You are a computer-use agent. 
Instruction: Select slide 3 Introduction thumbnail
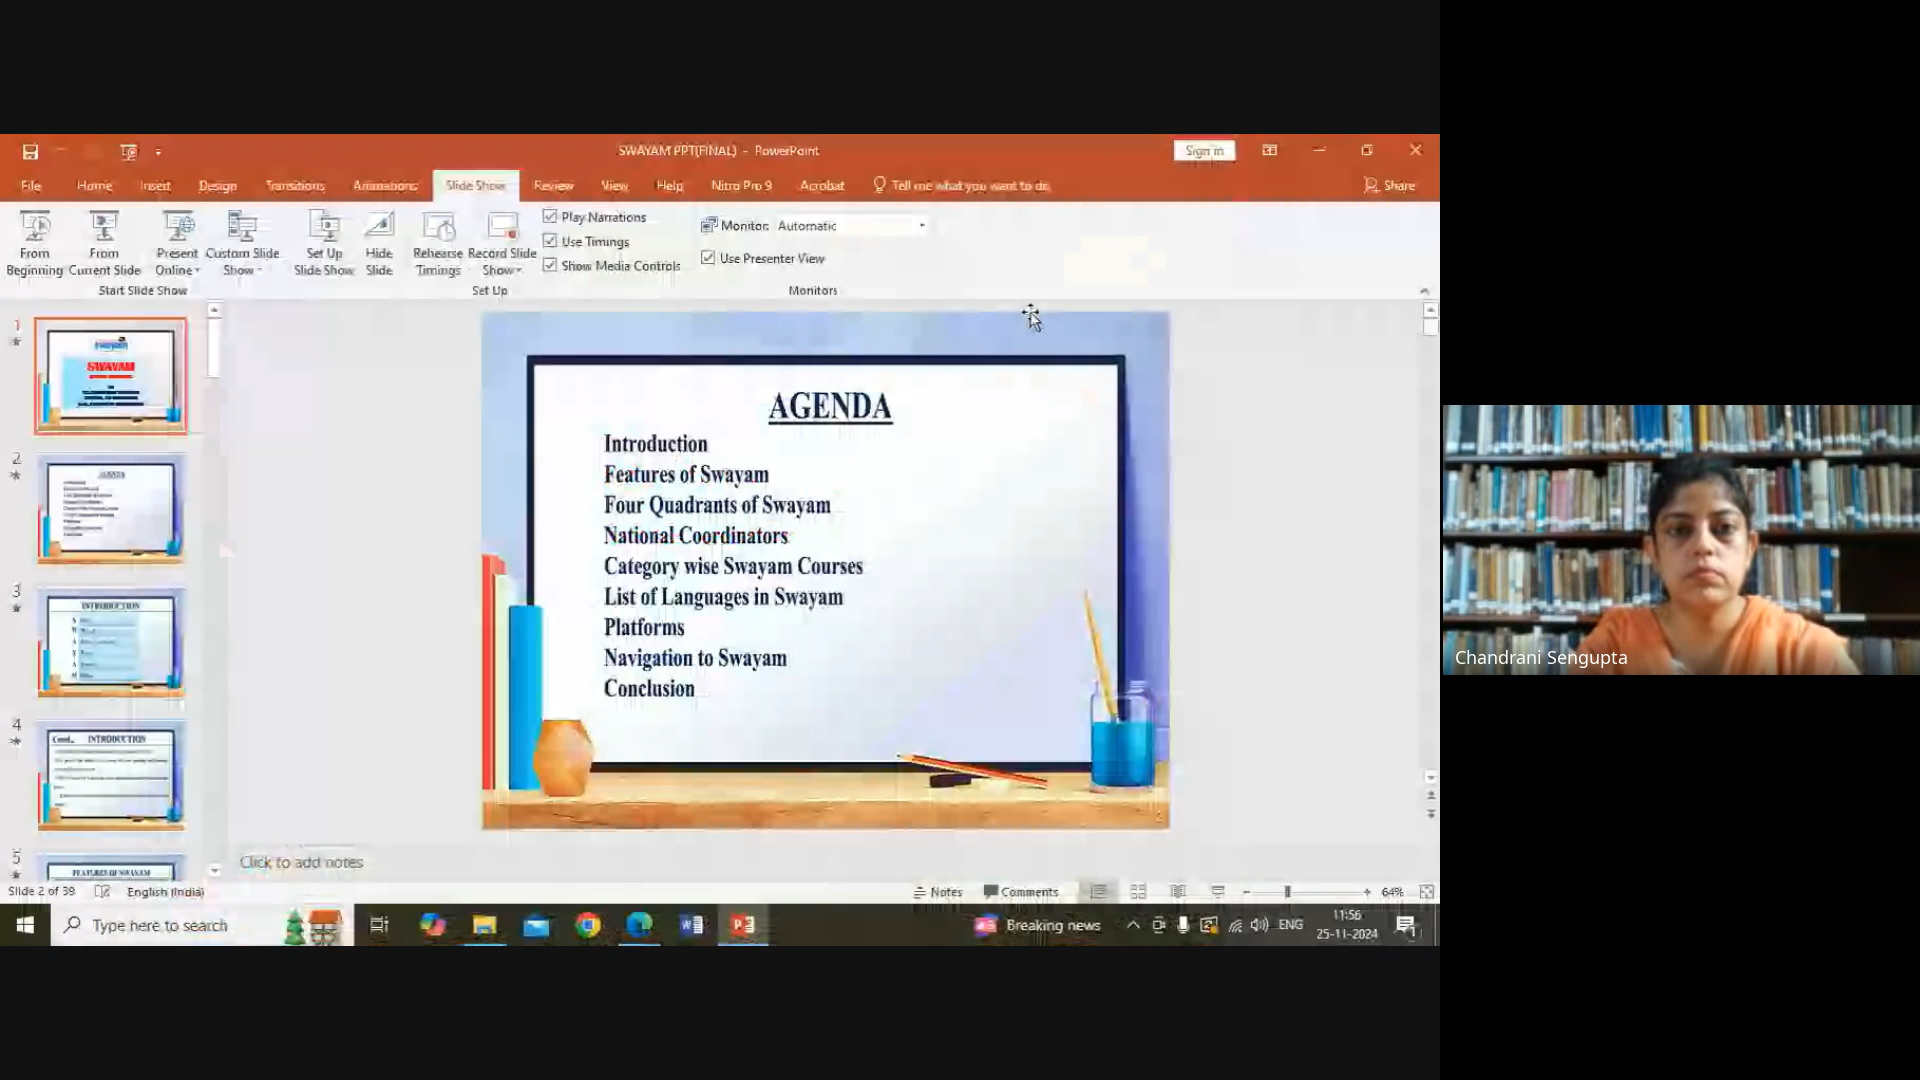[111, 642]
